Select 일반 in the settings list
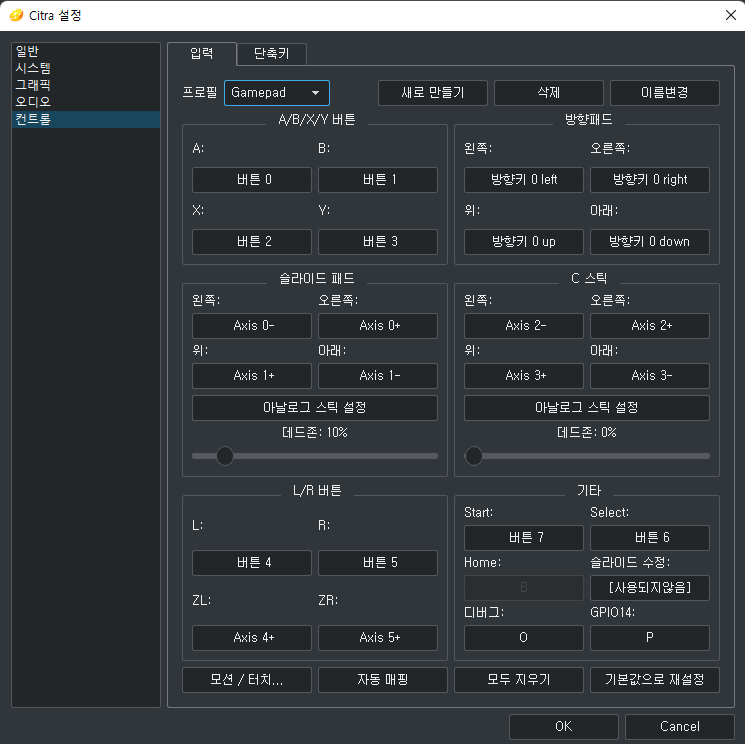This screenshot has width=745, height=744. coord(86,51)
